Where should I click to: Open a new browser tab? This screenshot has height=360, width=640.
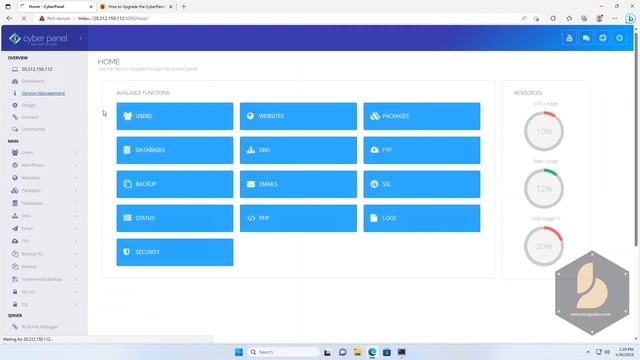[x=184, y=7]
